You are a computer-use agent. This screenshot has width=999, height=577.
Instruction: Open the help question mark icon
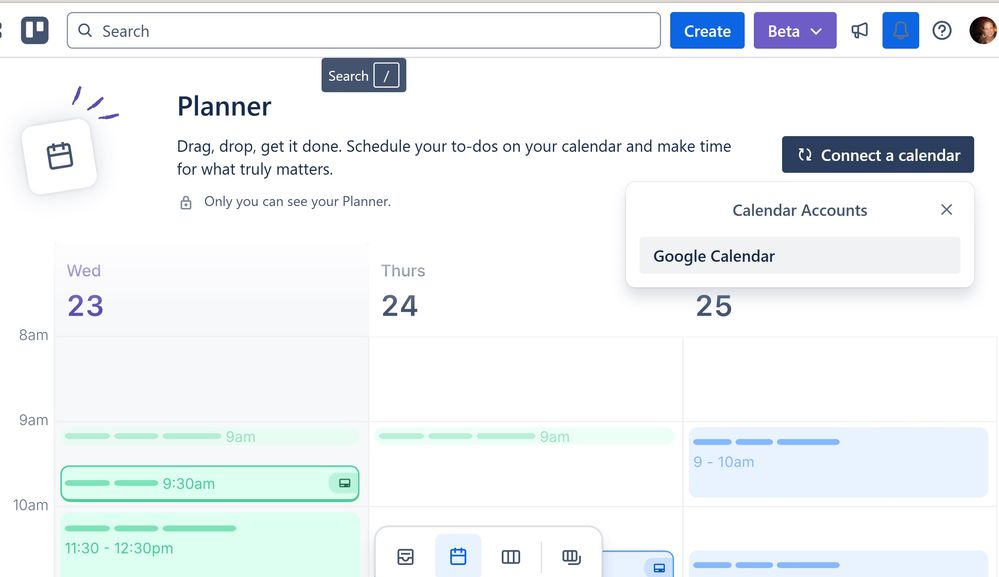942,31
